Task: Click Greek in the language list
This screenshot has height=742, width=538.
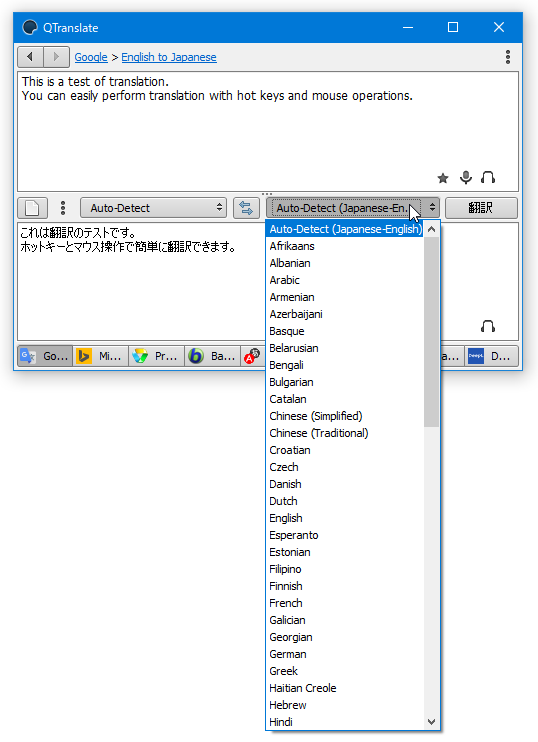Action: [344, 672]
